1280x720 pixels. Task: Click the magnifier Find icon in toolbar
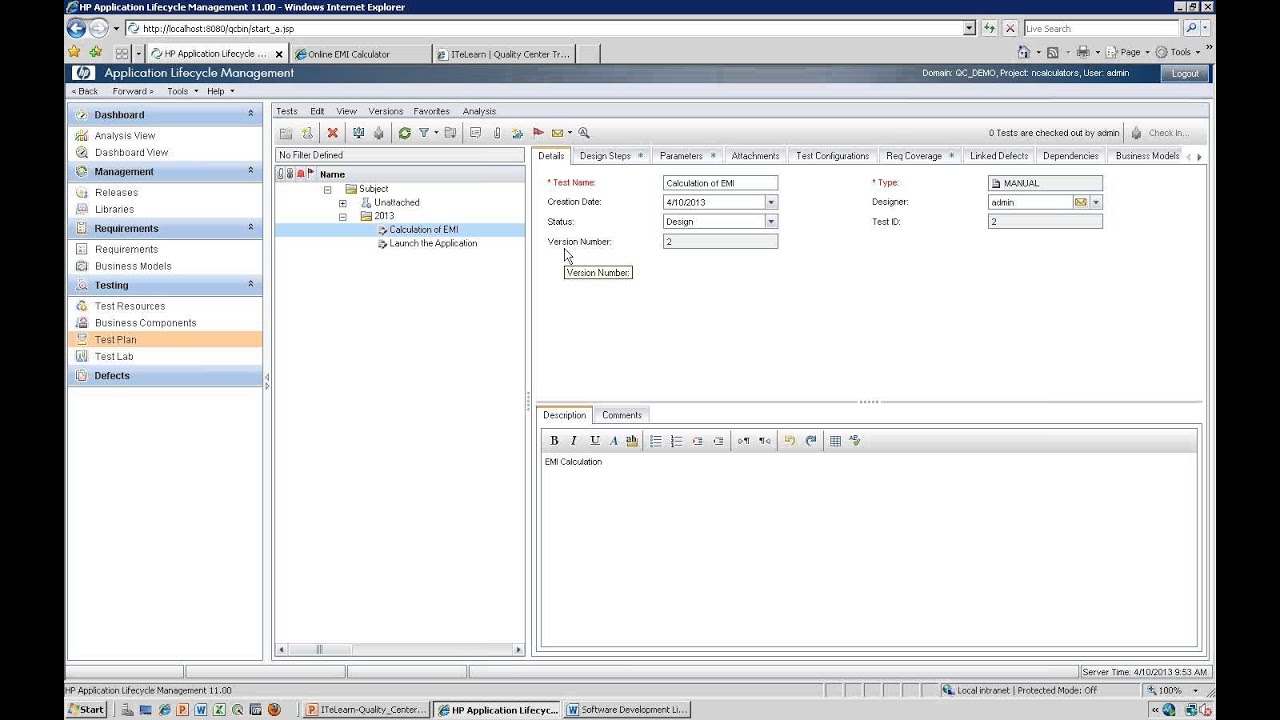coord(584,133)
